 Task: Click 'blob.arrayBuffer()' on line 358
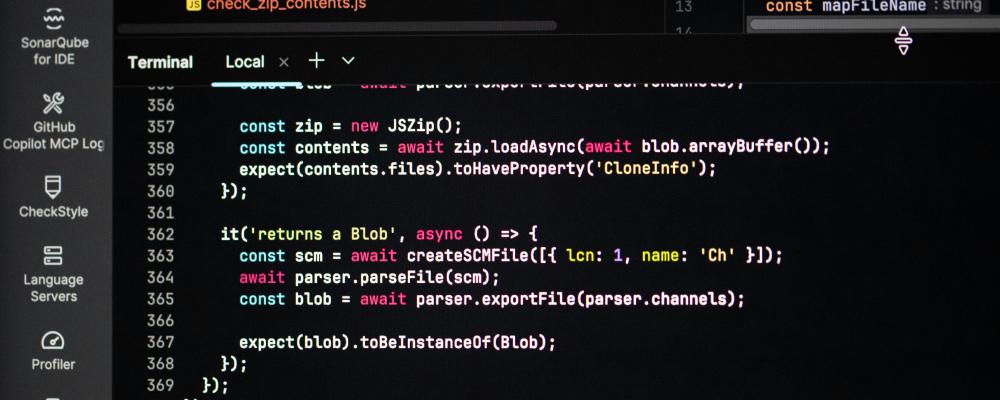coord(725,147)
